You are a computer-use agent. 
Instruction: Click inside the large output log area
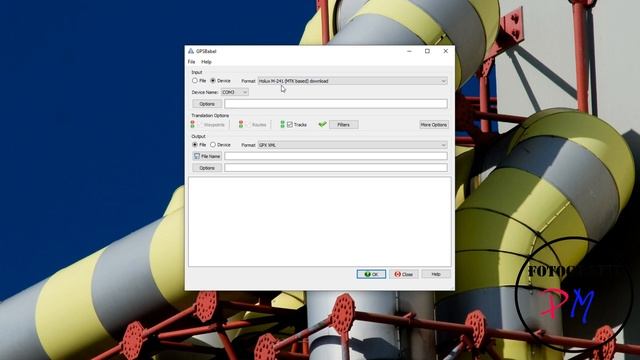coord(320,222)
